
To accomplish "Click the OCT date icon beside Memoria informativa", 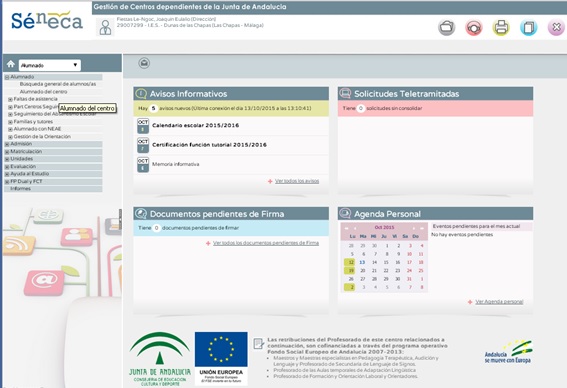I will 143,165.
